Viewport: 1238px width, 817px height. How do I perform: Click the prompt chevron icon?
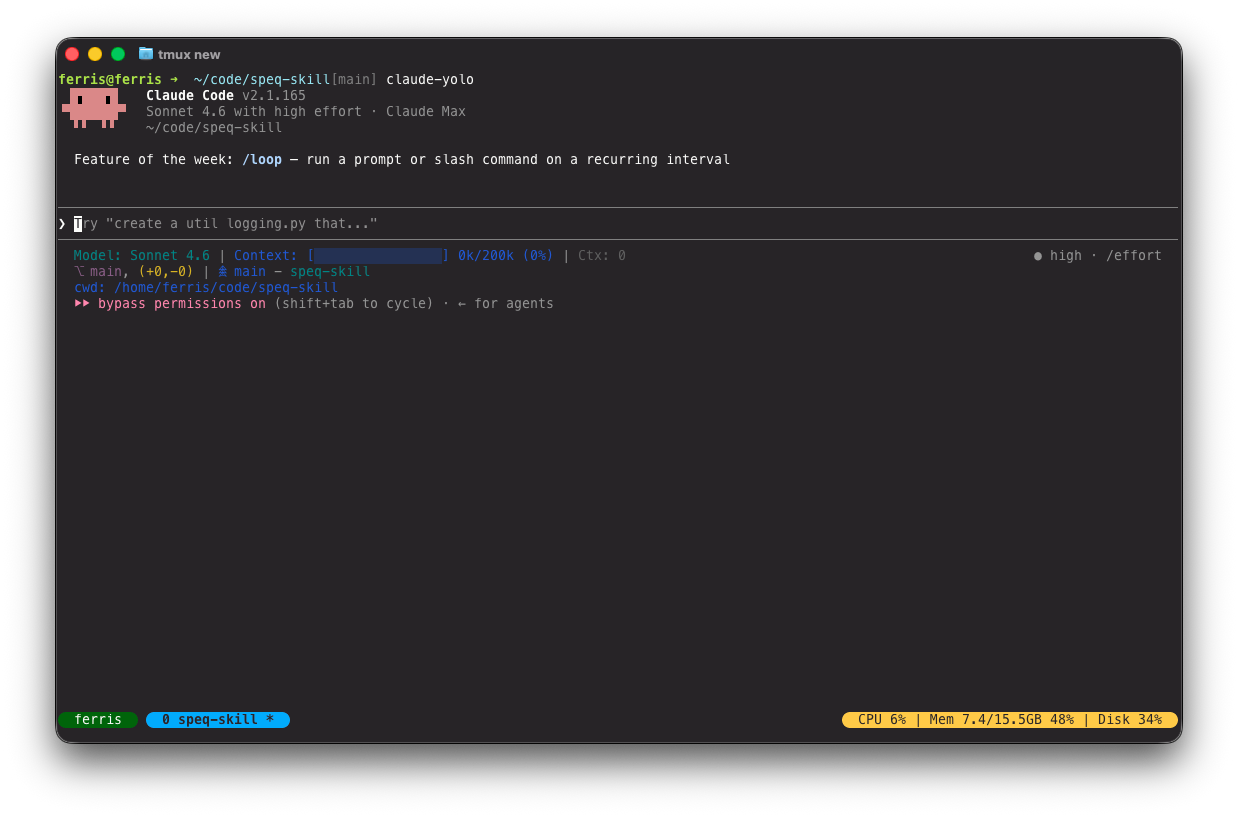tap(62, 223)
